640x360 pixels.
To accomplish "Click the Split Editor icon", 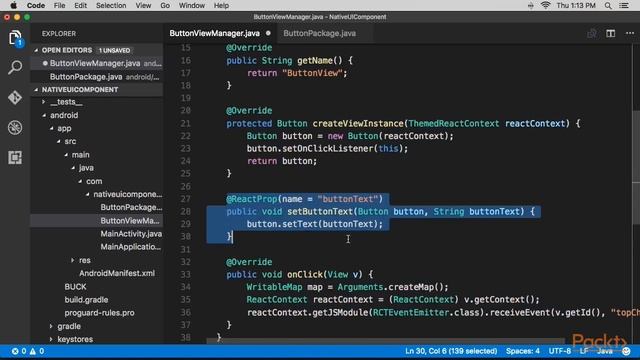I will click(610, 33).
